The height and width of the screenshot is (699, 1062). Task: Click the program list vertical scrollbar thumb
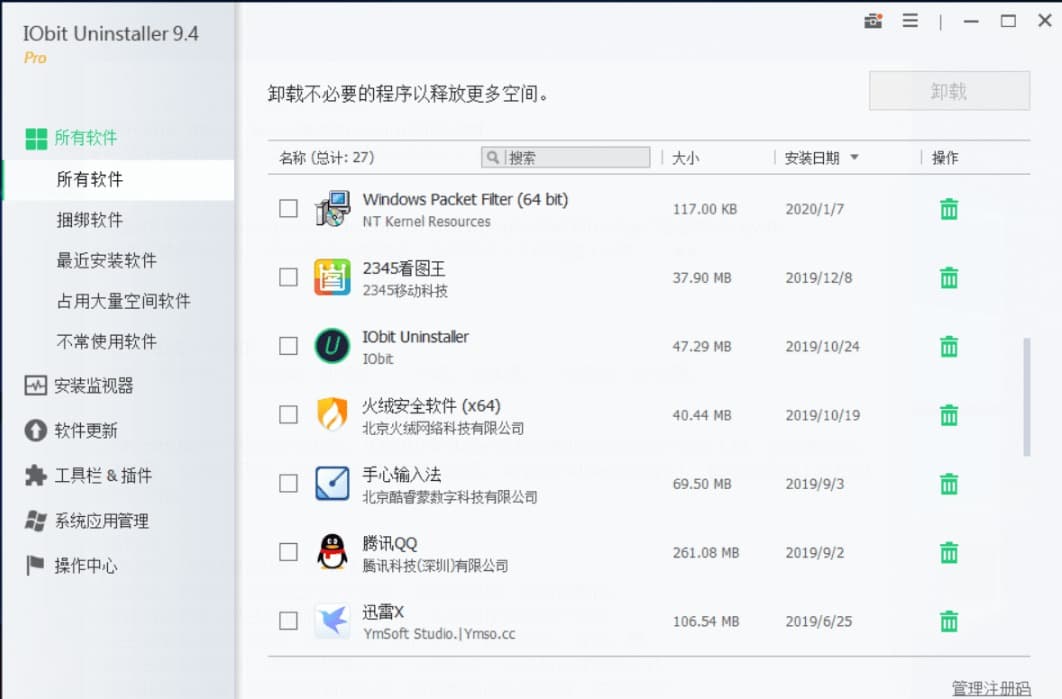(x=1027, y=397)
